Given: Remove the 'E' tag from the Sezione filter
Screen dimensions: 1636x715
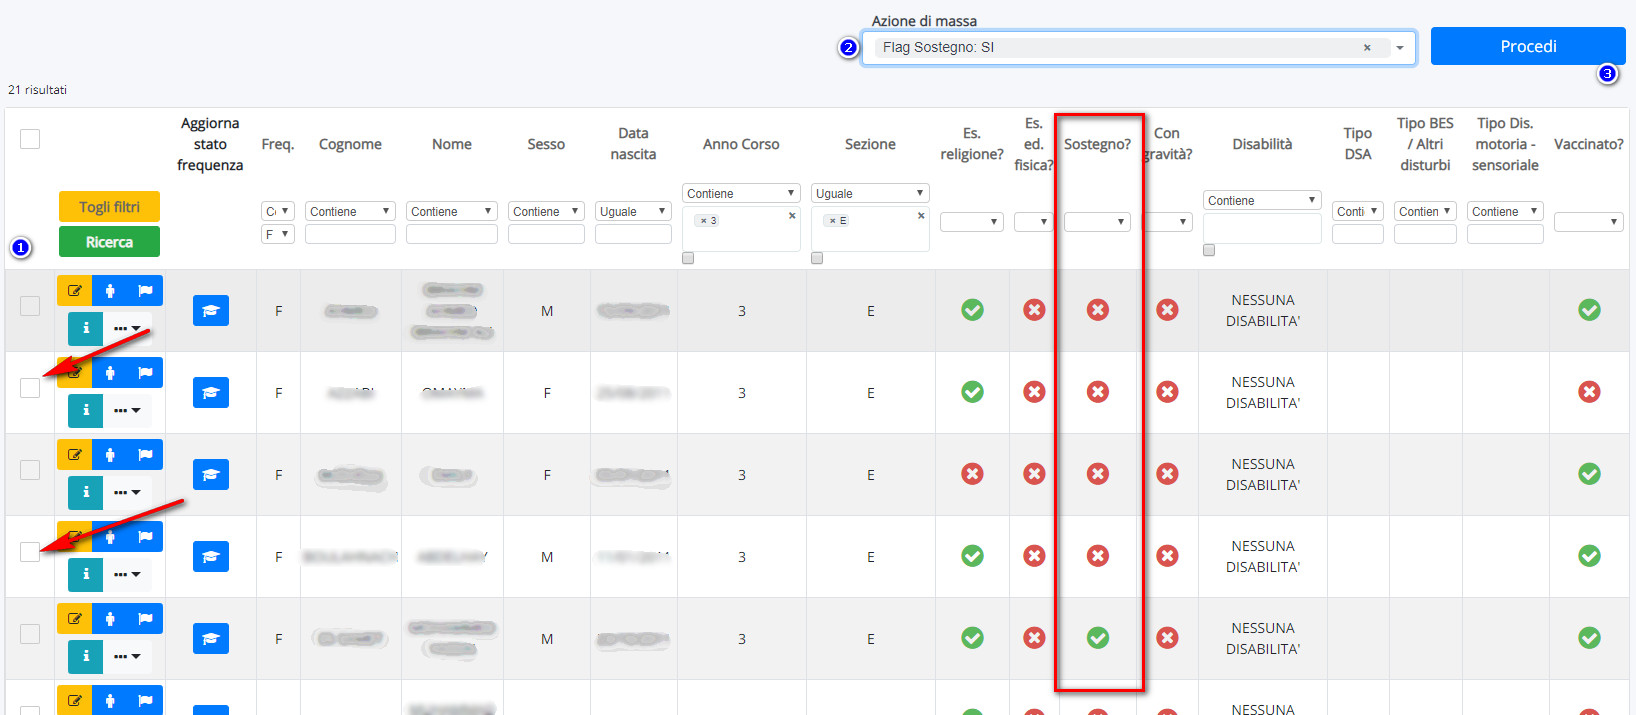Looking at the screenshot, I should (832, 221).
